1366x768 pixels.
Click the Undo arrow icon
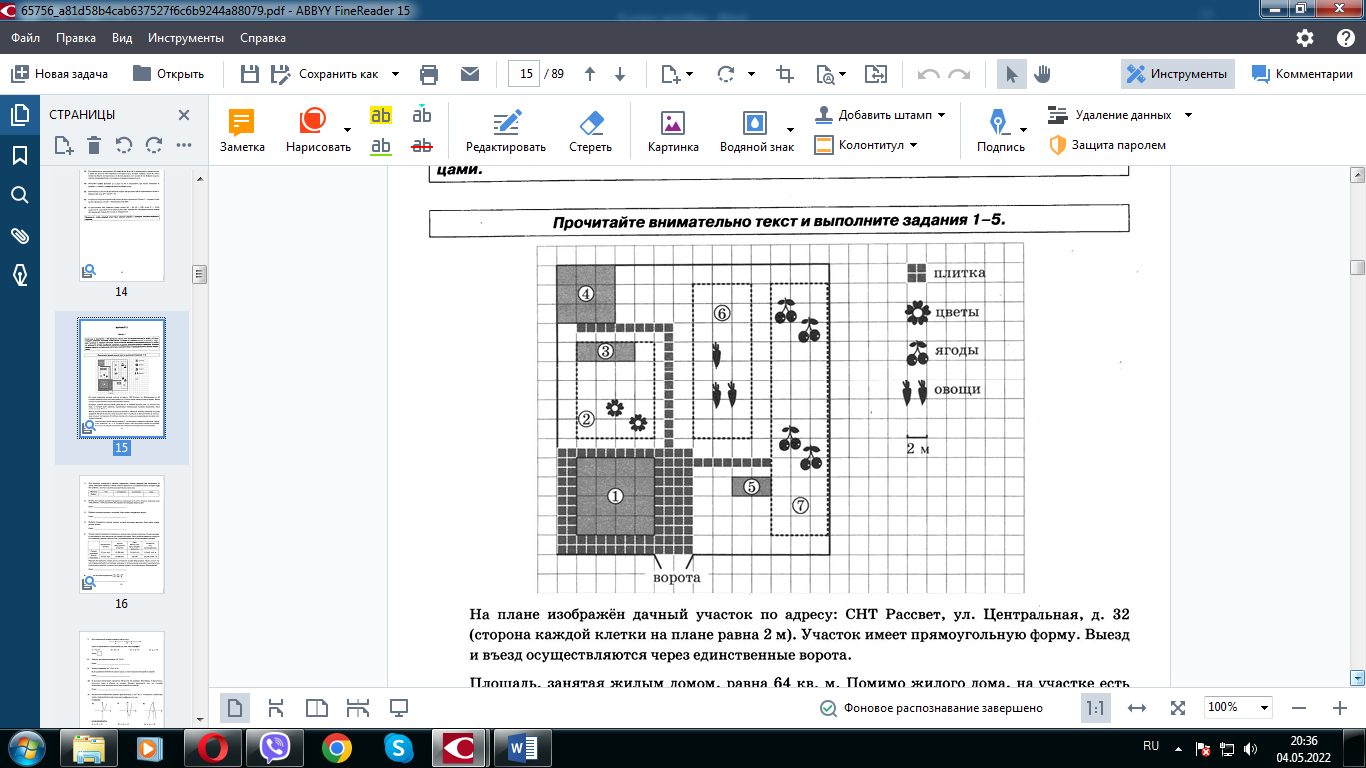click(x=928, y=74)
